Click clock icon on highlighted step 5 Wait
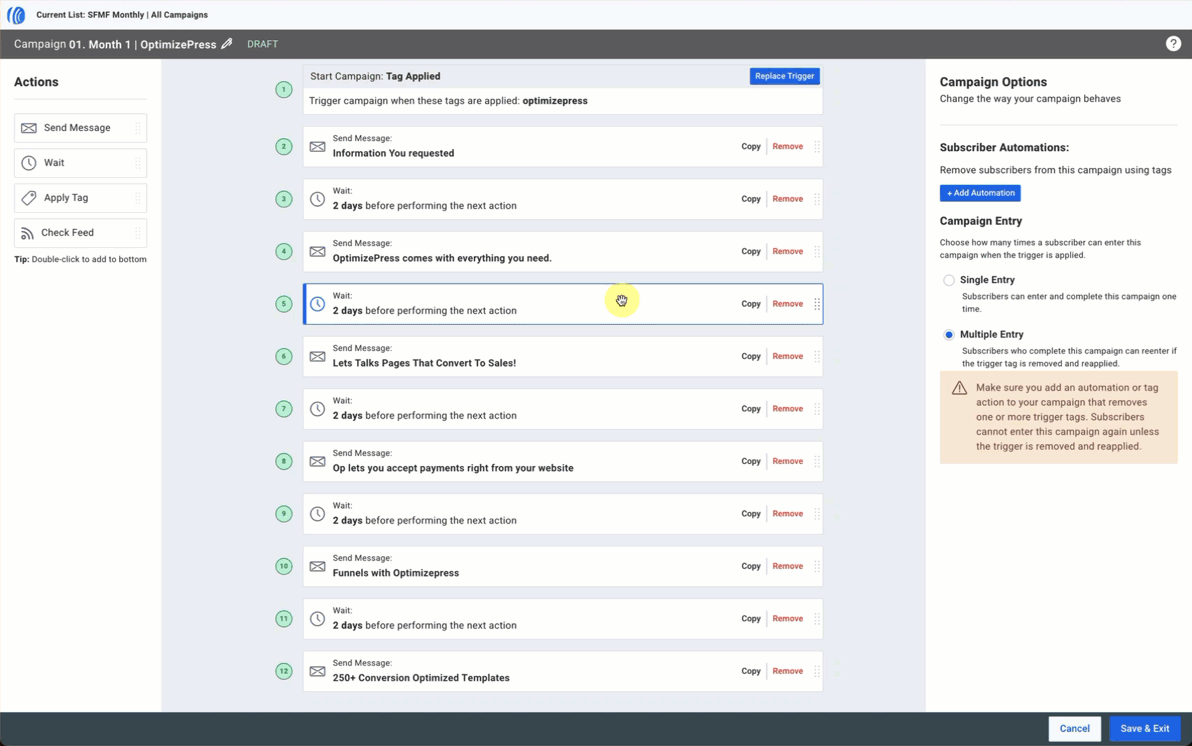Screen dimensions: 1192x746 [318, 304]
